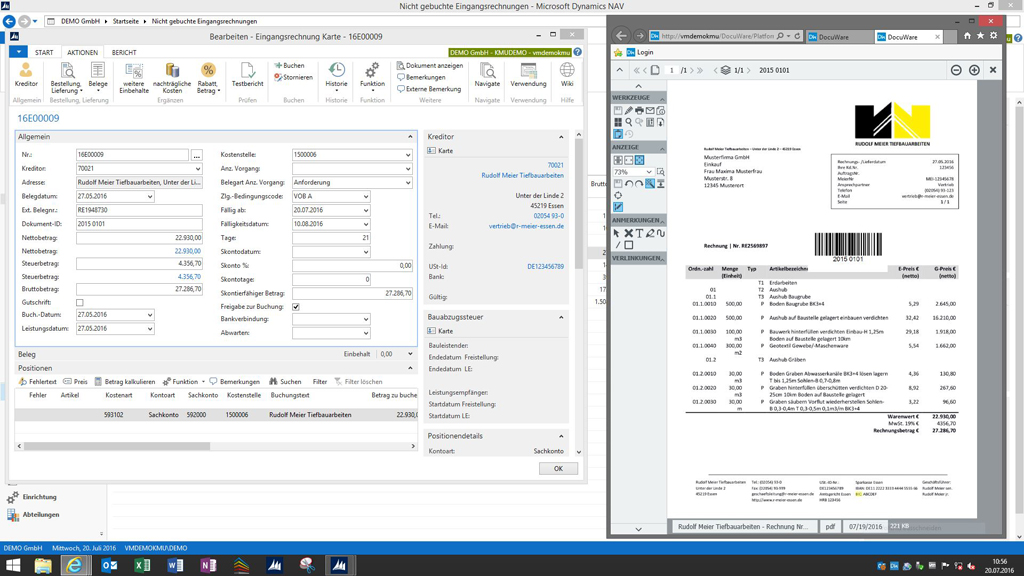The width and height of the screenshot is (1024, 576).
Task: Toggle the Gutschrift checkbox
Action: [80, 302]
